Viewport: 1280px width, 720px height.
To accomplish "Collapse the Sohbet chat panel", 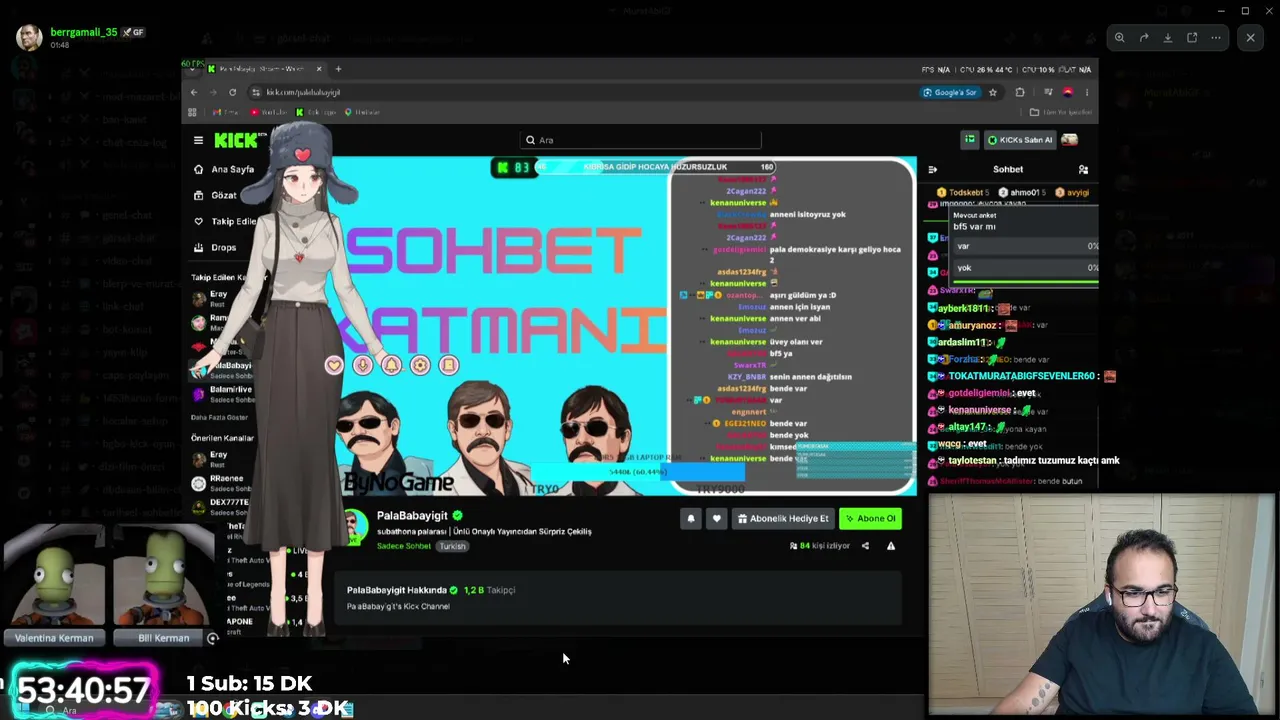I will point(933,170).
